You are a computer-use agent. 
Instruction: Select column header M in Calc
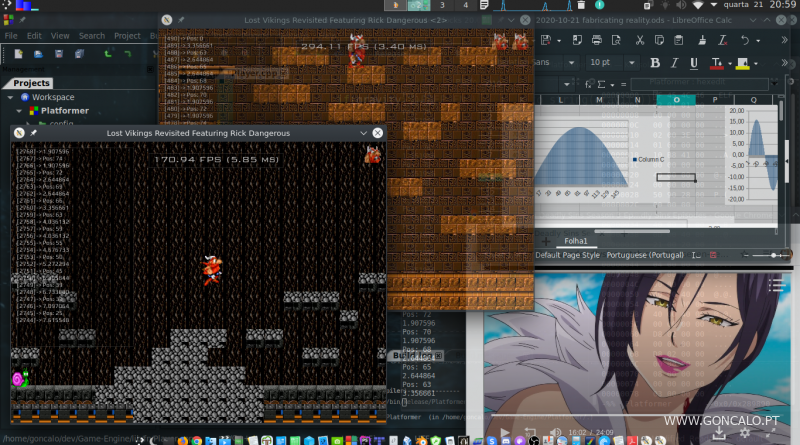click(x=599, y=100)
